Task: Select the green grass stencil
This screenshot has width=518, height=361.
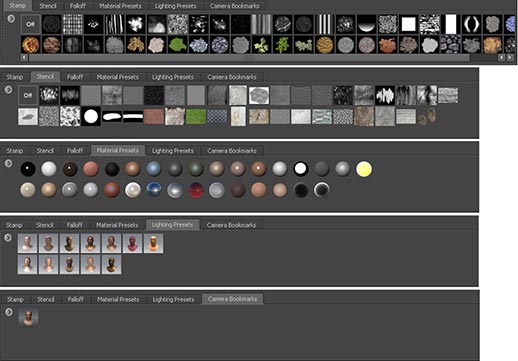Action: pos(196,116)
